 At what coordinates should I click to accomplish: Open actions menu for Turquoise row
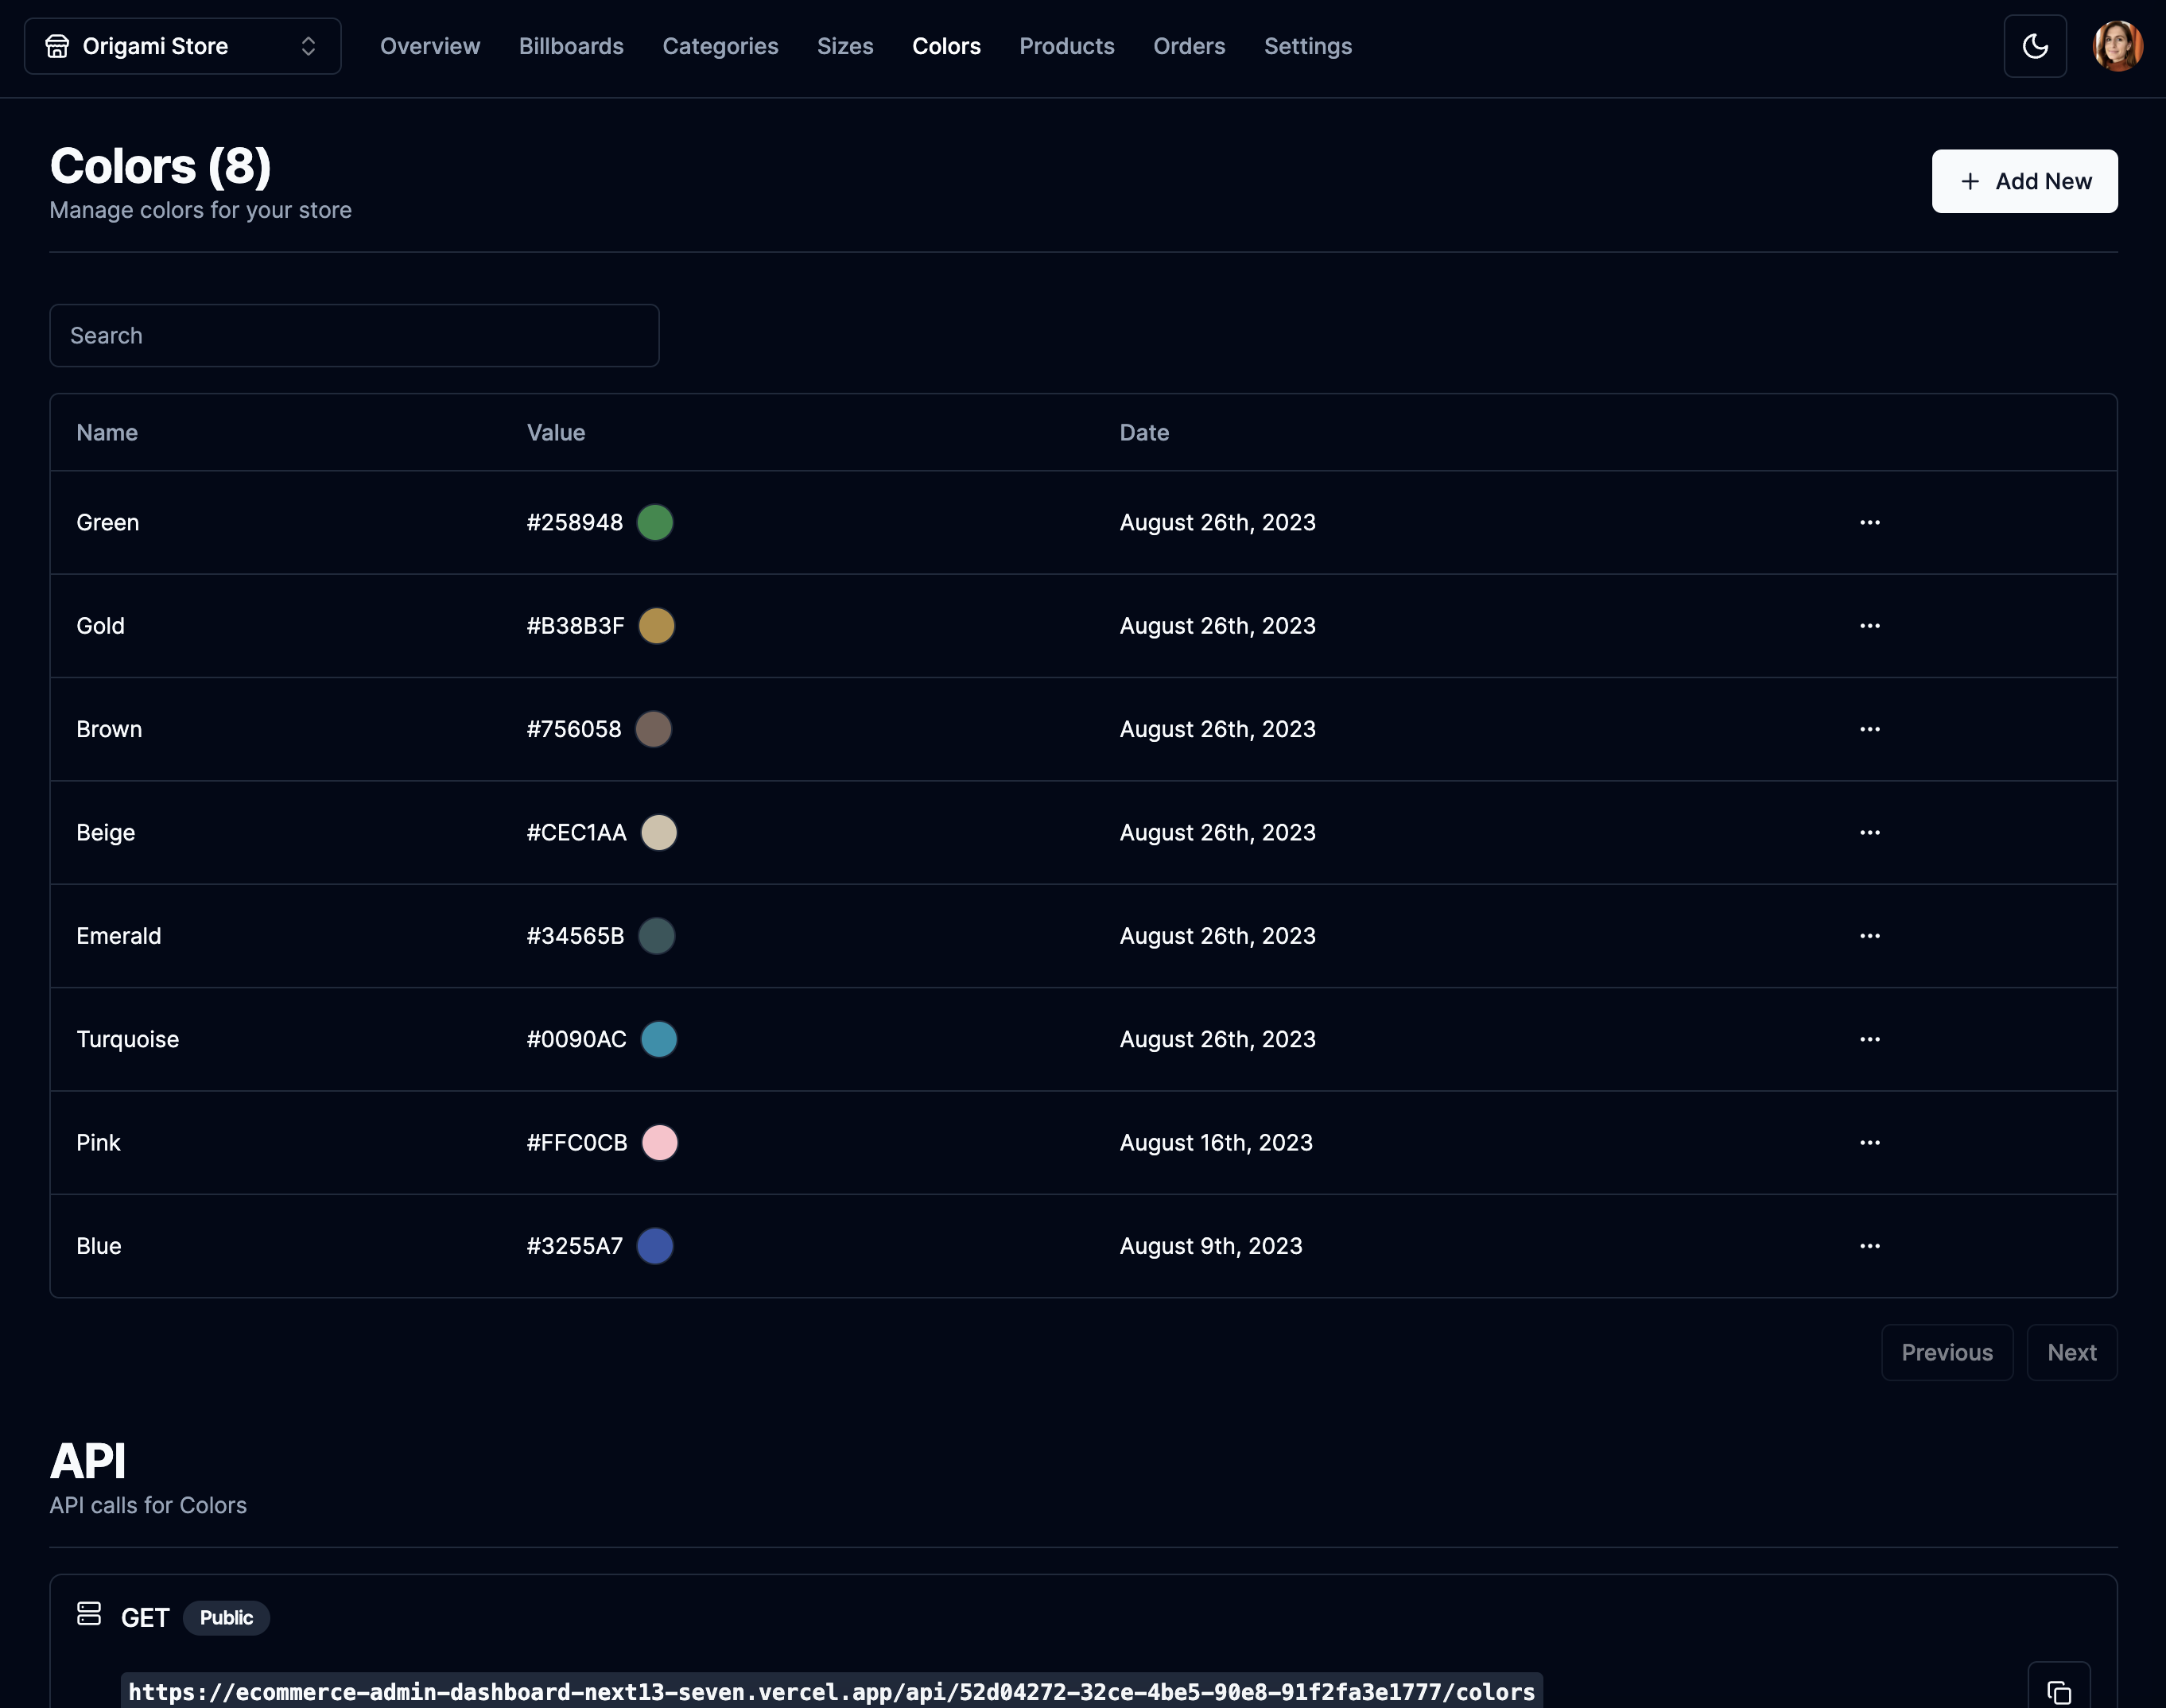[1869, 1039]
